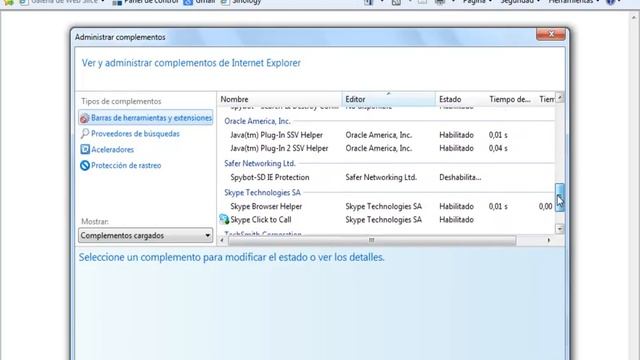The image size is (640, 360).
Task: Sort by Tiempo de... column header
Action: [x=510, y=99]
